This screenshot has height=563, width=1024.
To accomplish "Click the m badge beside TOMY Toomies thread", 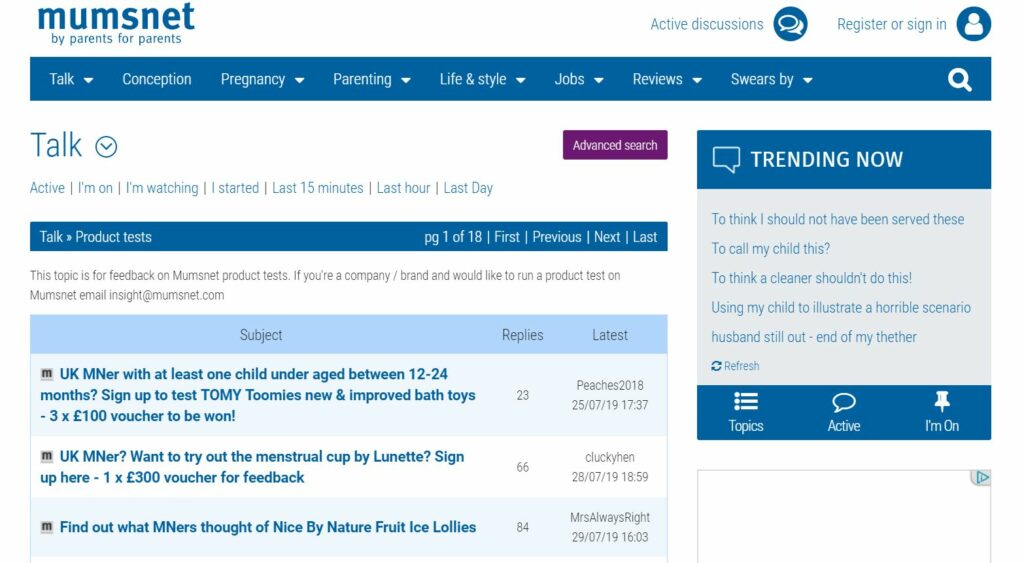I will [47, 374].
